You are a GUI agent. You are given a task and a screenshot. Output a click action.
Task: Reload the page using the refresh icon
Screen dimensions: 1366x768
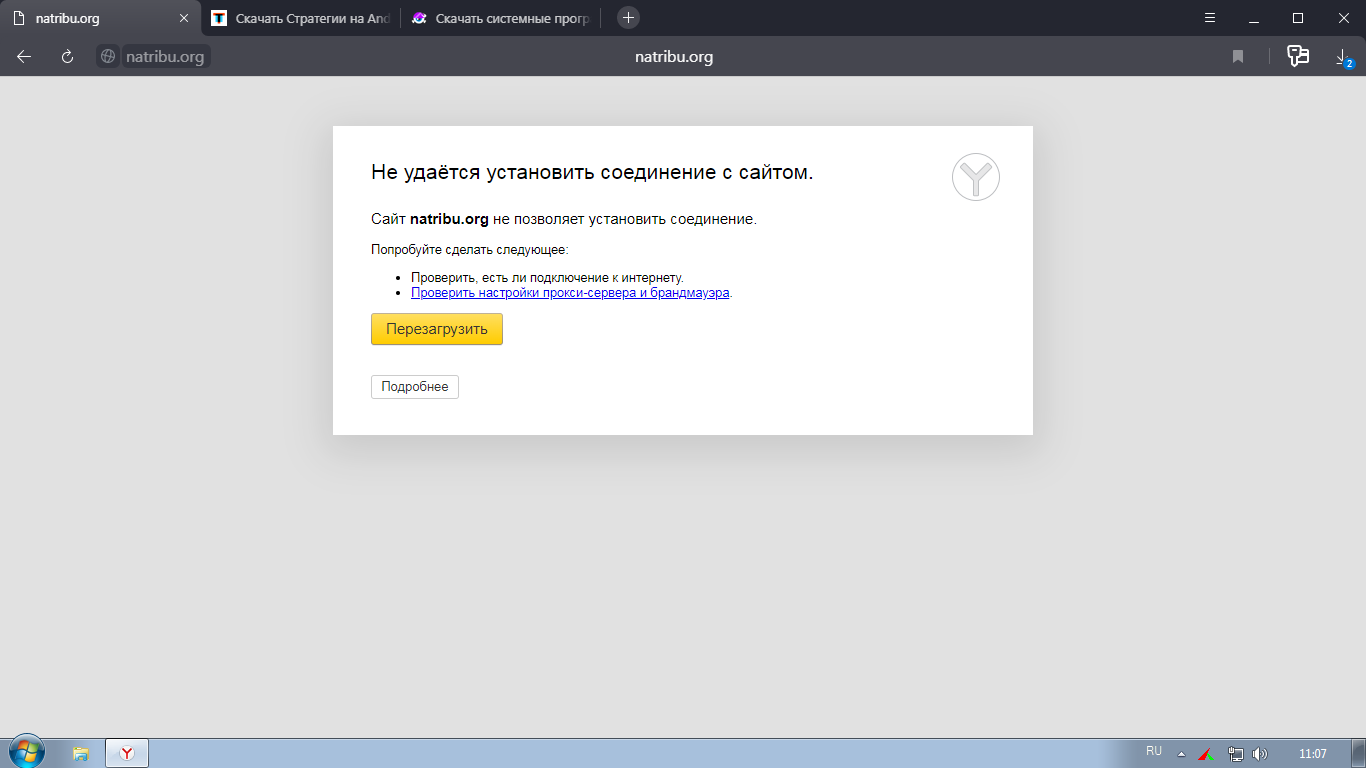[68, 57]
